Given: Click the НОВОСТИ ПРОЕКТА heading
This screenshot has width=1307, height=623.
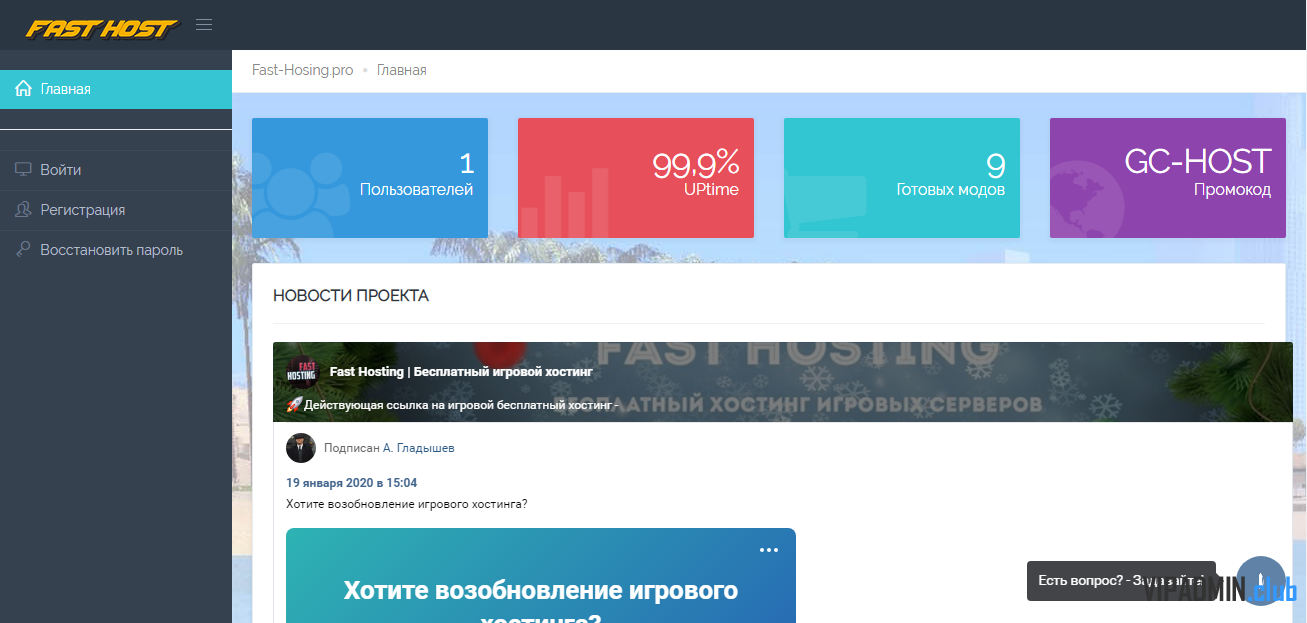Looking at the screenshot, I should (351, 296).
